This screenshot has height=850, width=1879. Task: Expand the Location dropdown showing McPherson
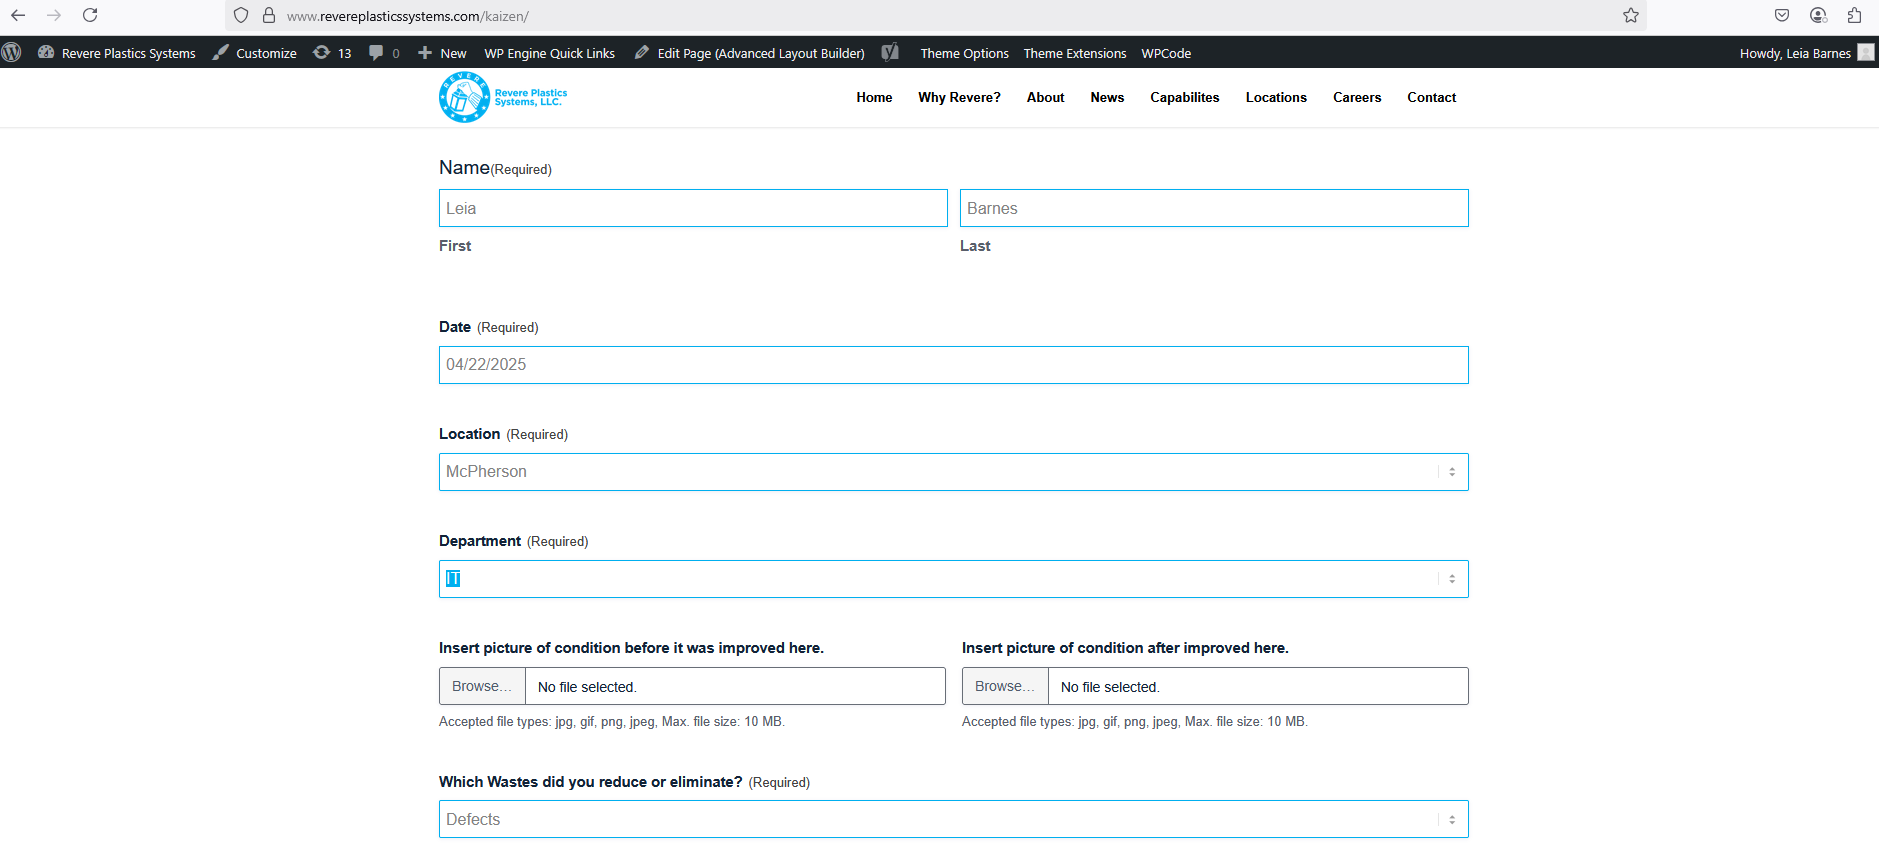(x=953, y=472)
